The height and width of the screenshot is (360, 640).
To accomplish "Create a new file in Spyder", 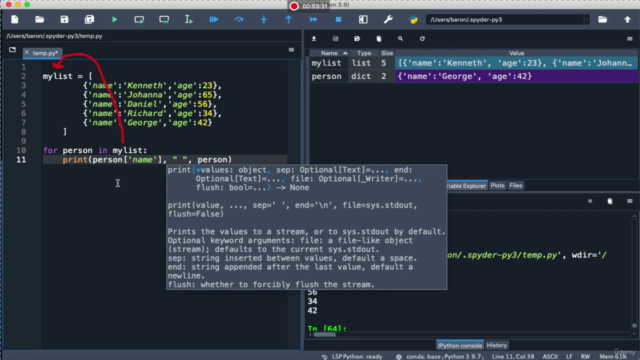I will click(x=15, y=19).
